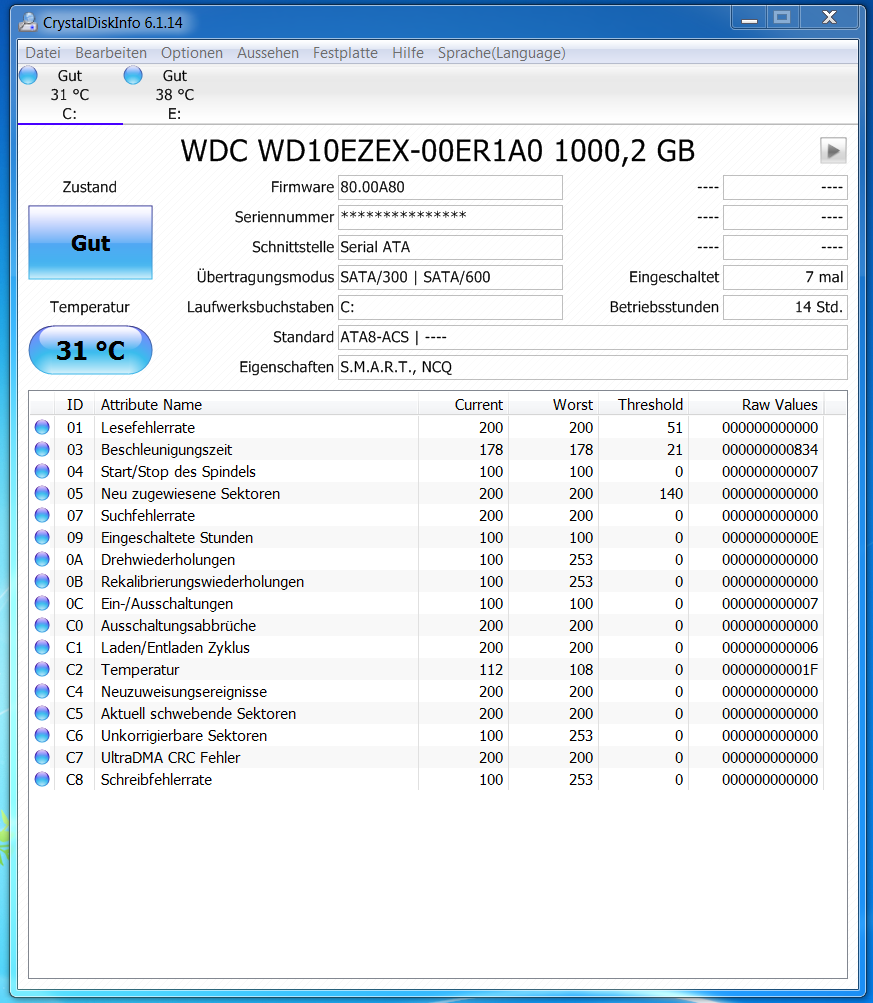Click the blue Gut health status button

click(x=90, y=242)
